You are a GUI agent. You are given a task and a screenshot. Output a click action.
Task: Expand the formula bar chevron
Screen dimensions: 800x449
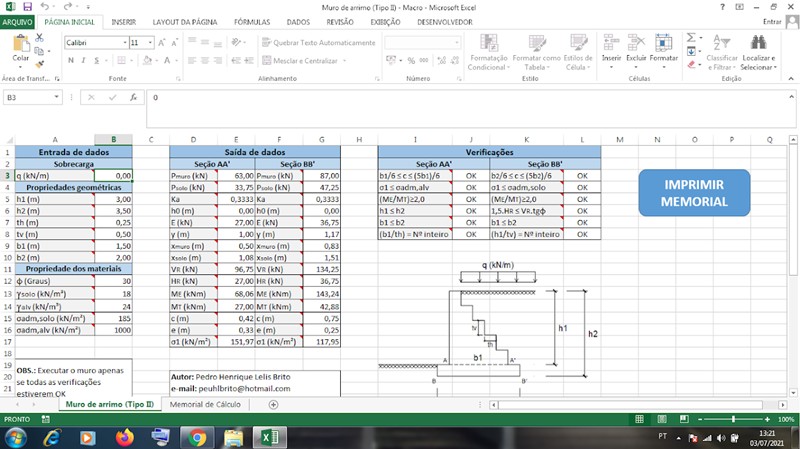[791, 96]
